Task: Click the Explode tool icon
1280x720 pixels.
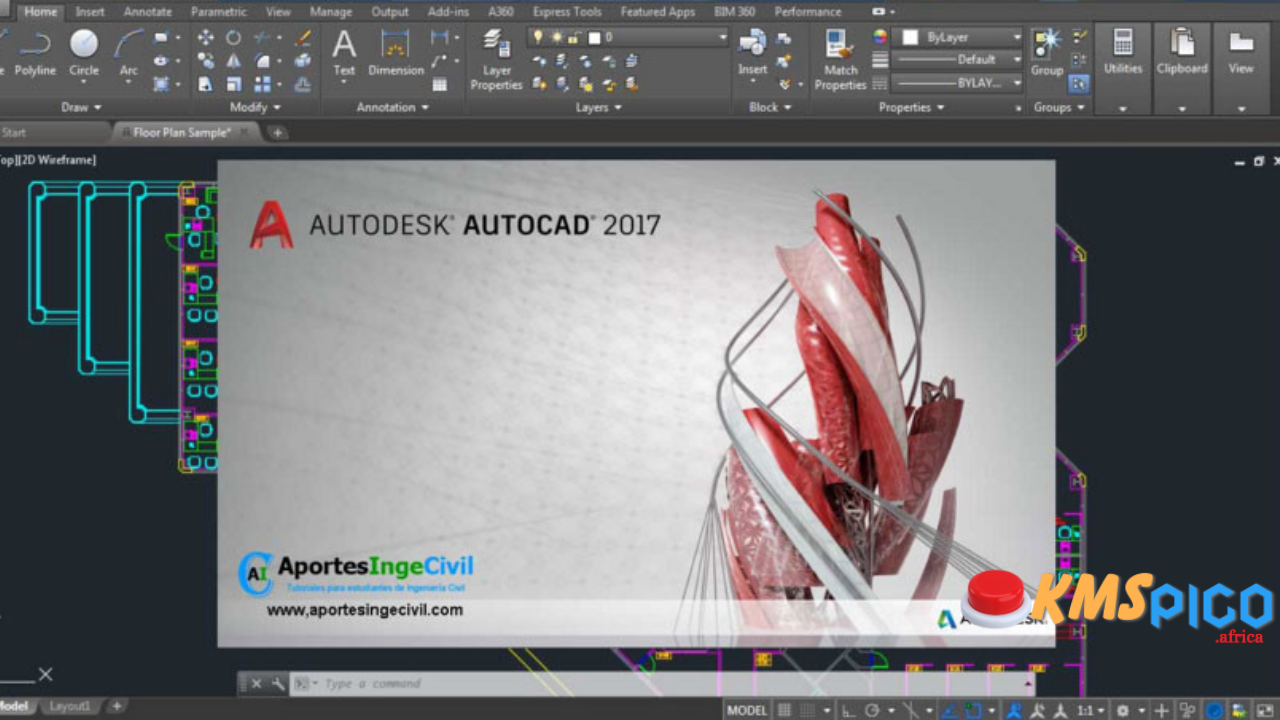Action: click(x=303, y=61)
